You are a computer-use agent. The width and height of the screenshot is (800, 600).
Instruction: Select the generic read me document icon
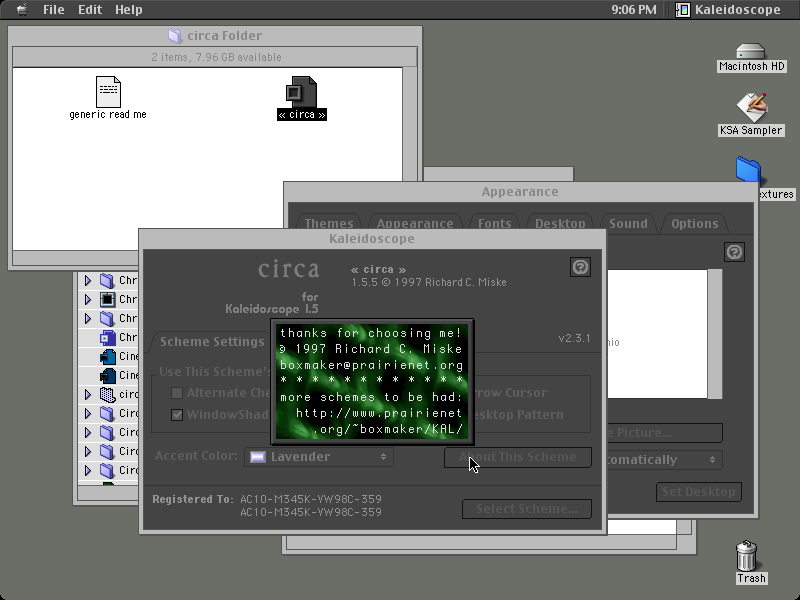pyautogui.click(x=108, y=92)
